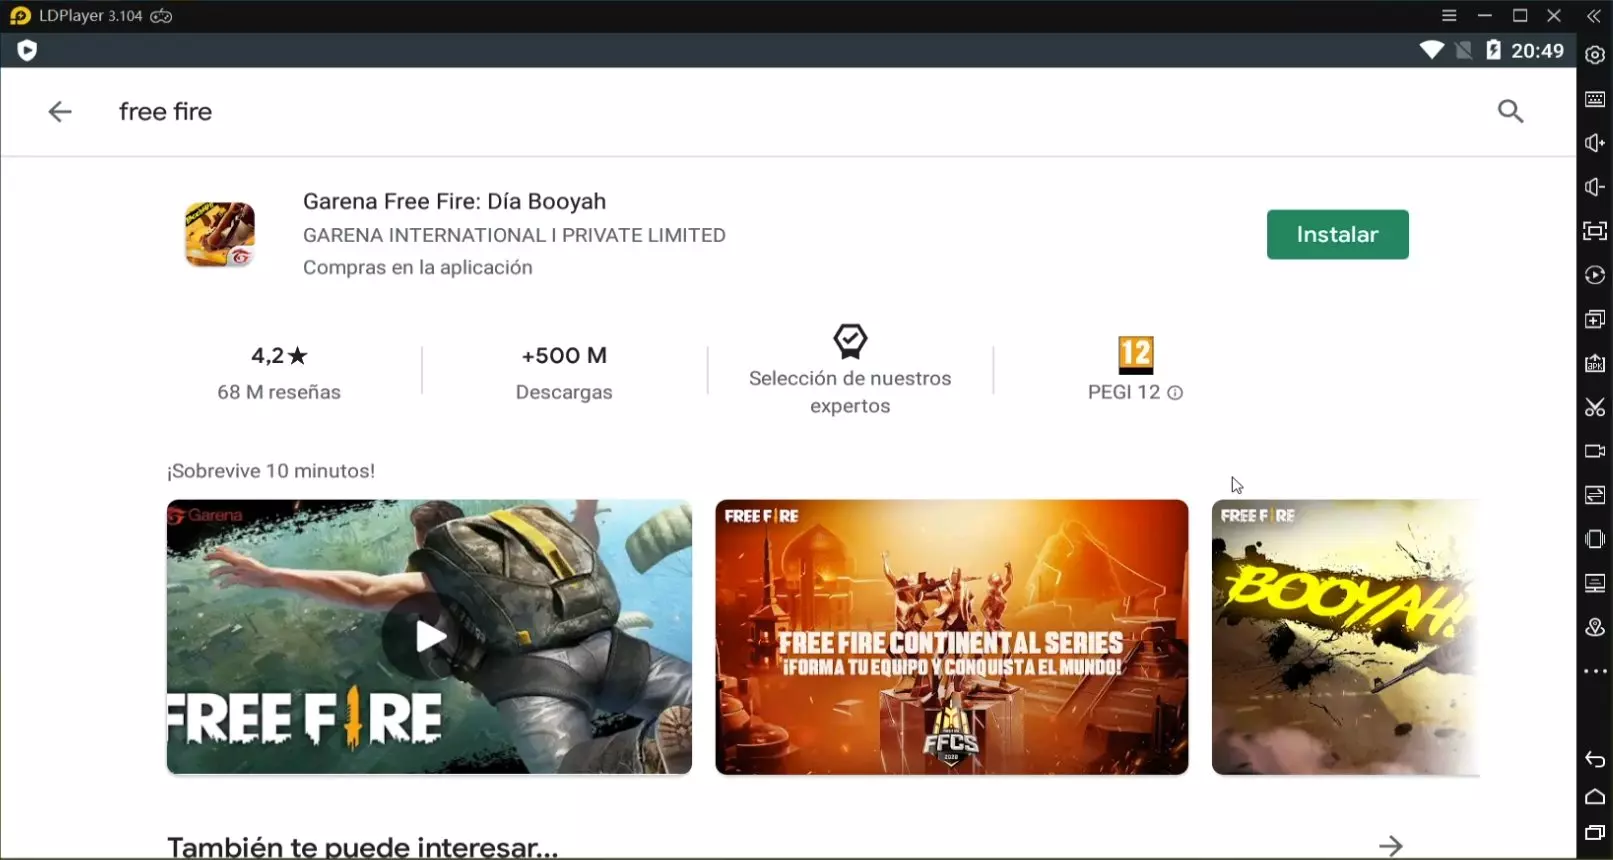
Task: Open LDPlayer settings gear icon
Action: tap(1595, 56)
